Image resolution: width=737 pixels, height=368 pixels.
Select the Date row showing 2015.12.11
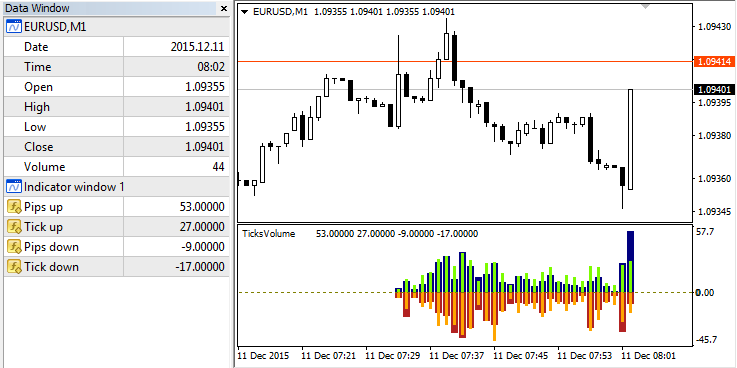coord(116,47)
